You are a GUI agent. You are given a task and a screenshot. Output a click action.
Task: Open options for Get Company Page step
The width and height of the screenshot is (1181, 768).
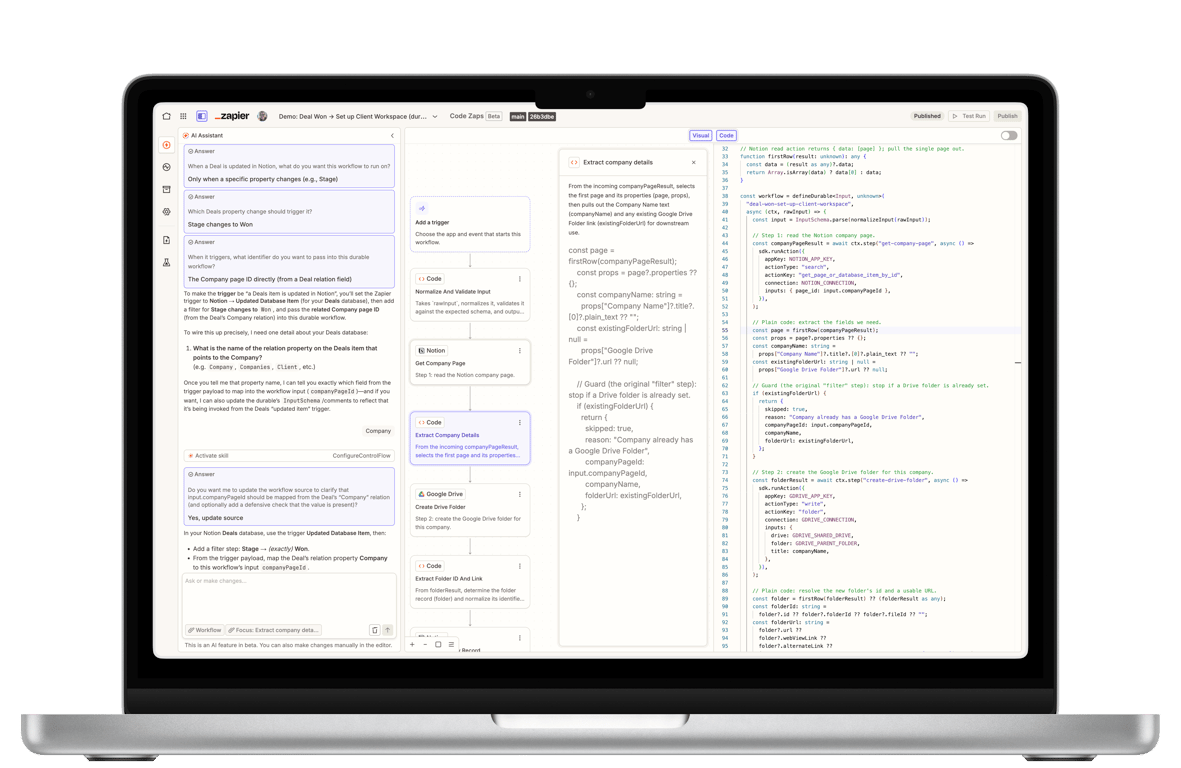coord(520,350)
